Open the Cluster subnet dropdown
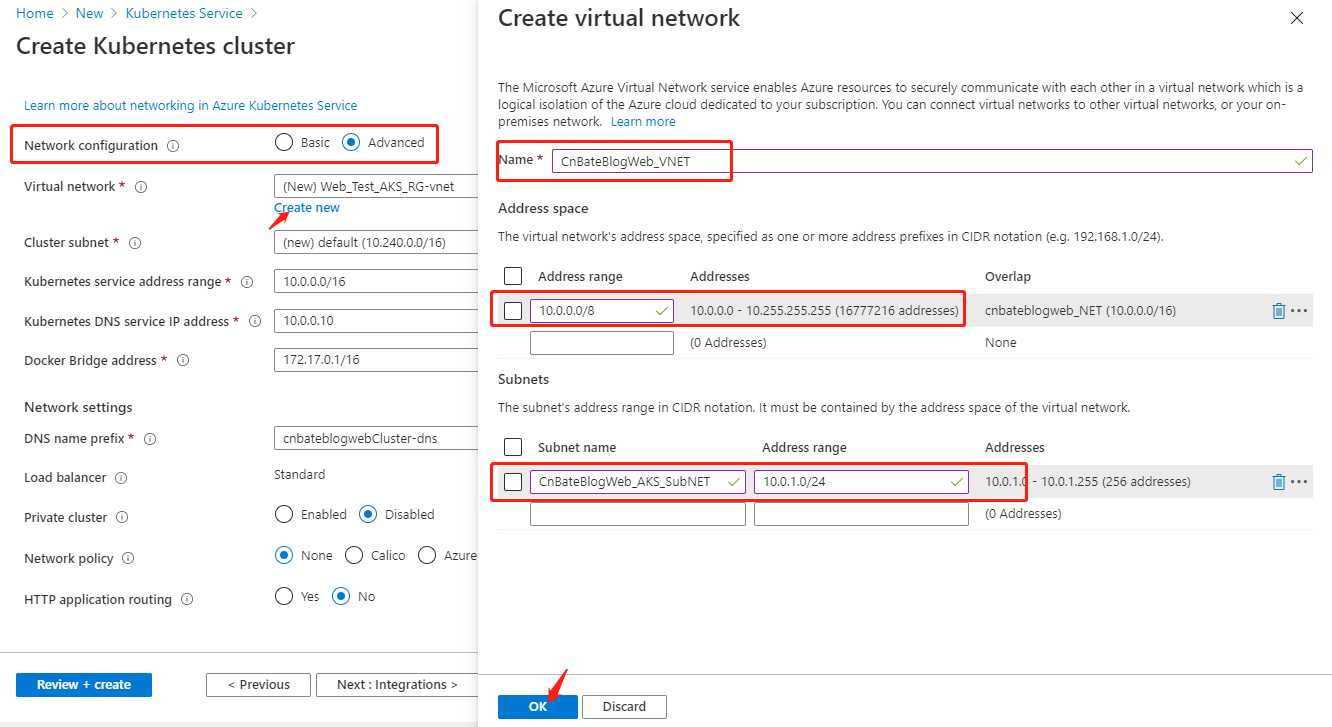 click(x=376, y=243)
